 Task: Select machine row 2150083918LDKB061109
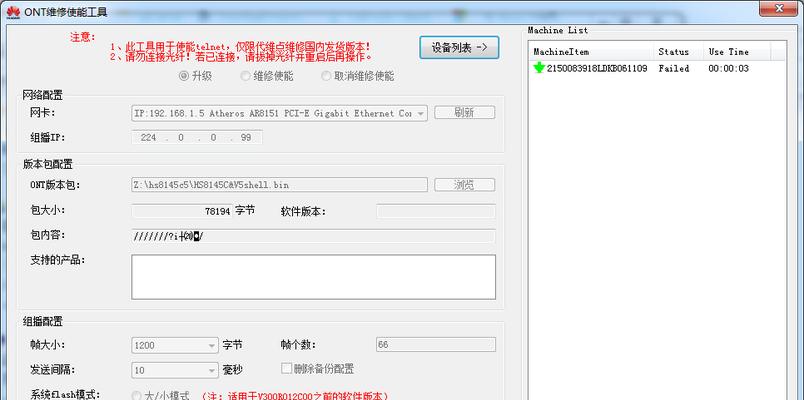(x=597, y=68)
